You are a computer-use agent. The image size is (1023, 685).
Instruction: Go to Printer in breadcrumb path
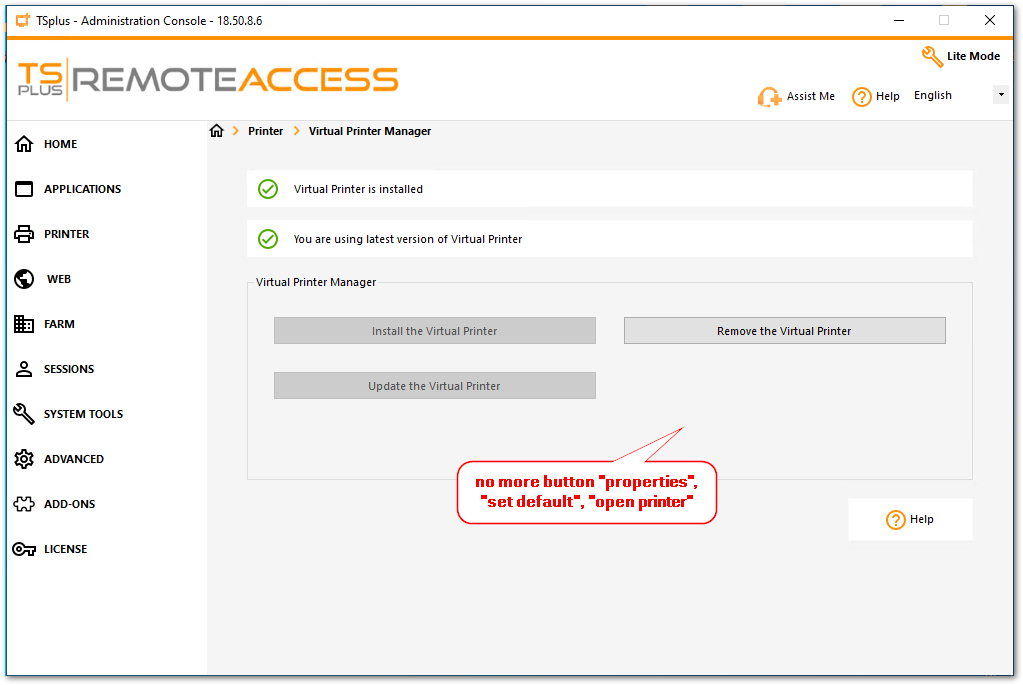[x=265, y=131]
